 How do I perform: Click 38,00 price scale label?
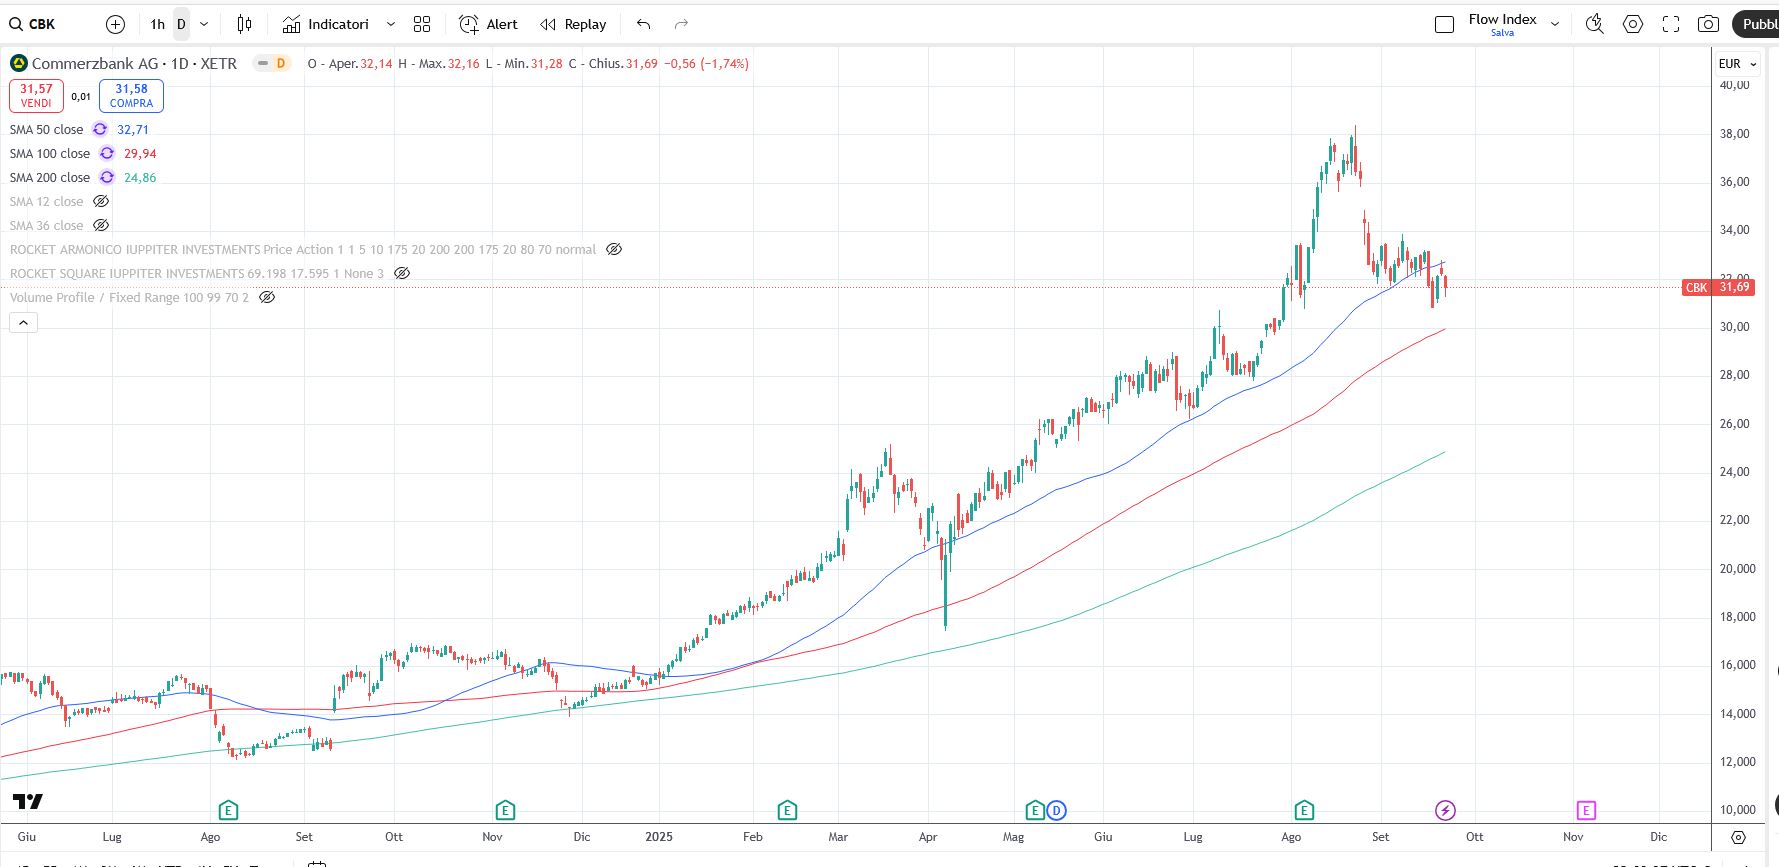click(1735, 133)
